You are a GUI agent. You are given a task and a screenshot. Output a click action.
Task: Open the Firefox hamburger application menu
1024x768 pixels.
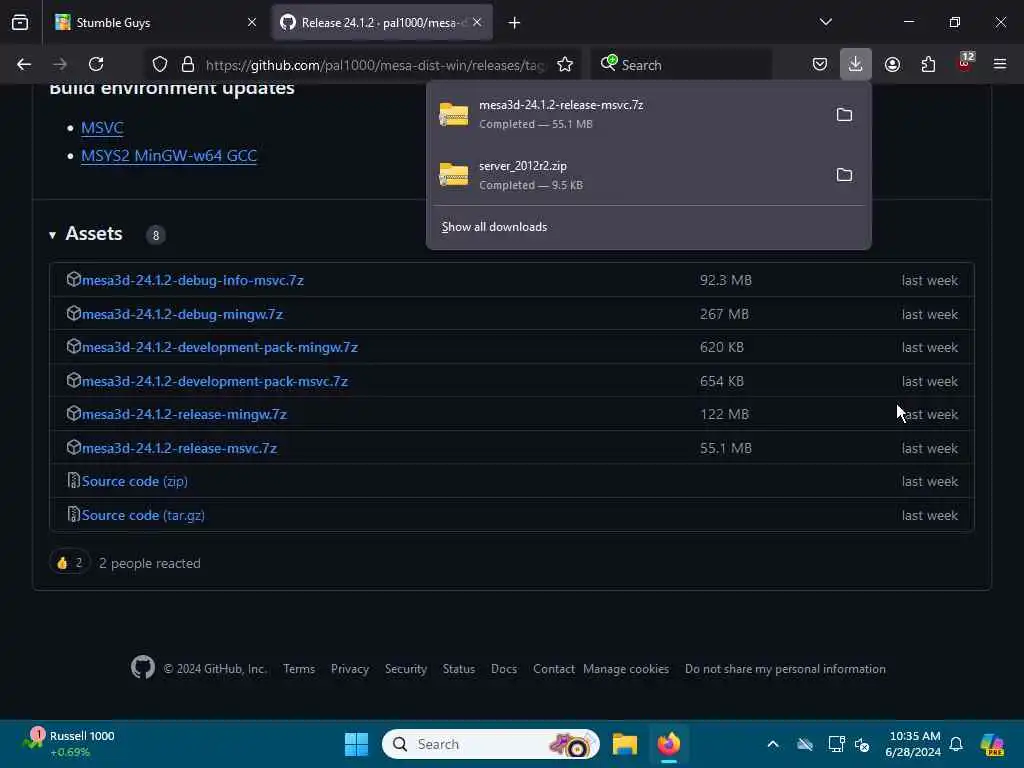click(x=1000, y=64)
